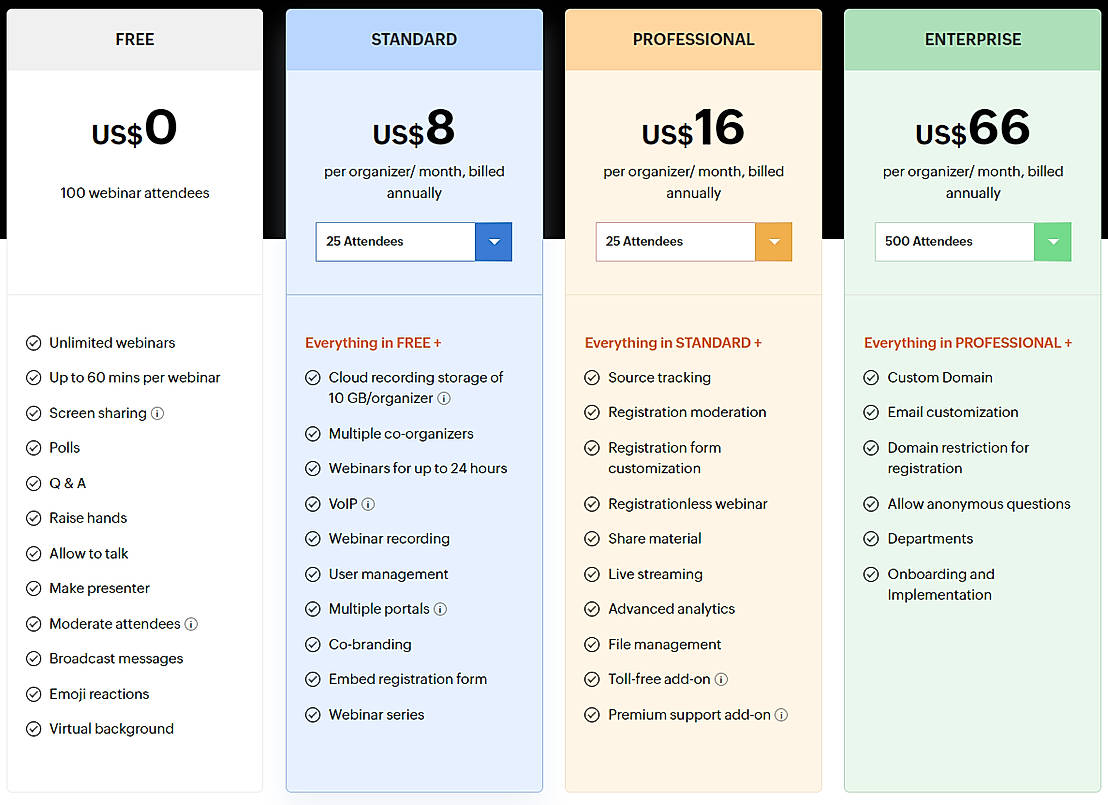Click info icon next to VoIP

(368, 504)
